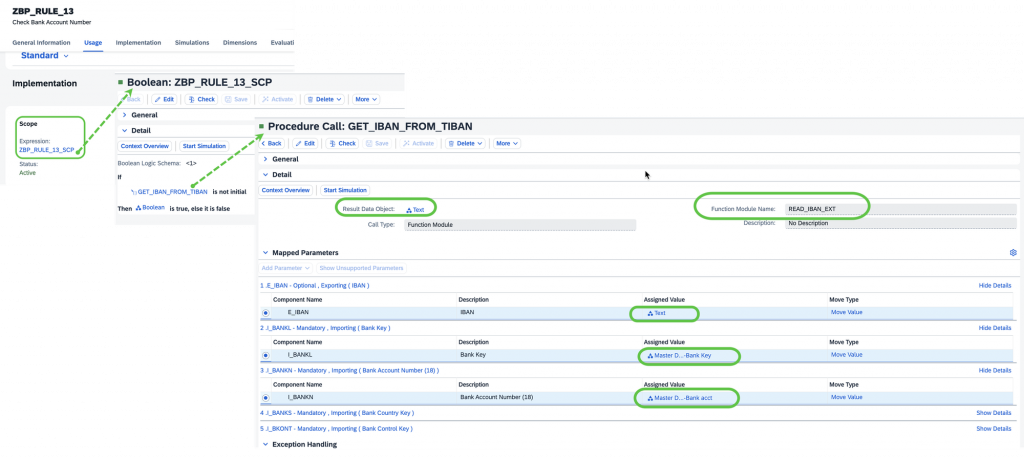Switch to the Simulations tab
The image size is (1024, 458).
click(192, 42)
